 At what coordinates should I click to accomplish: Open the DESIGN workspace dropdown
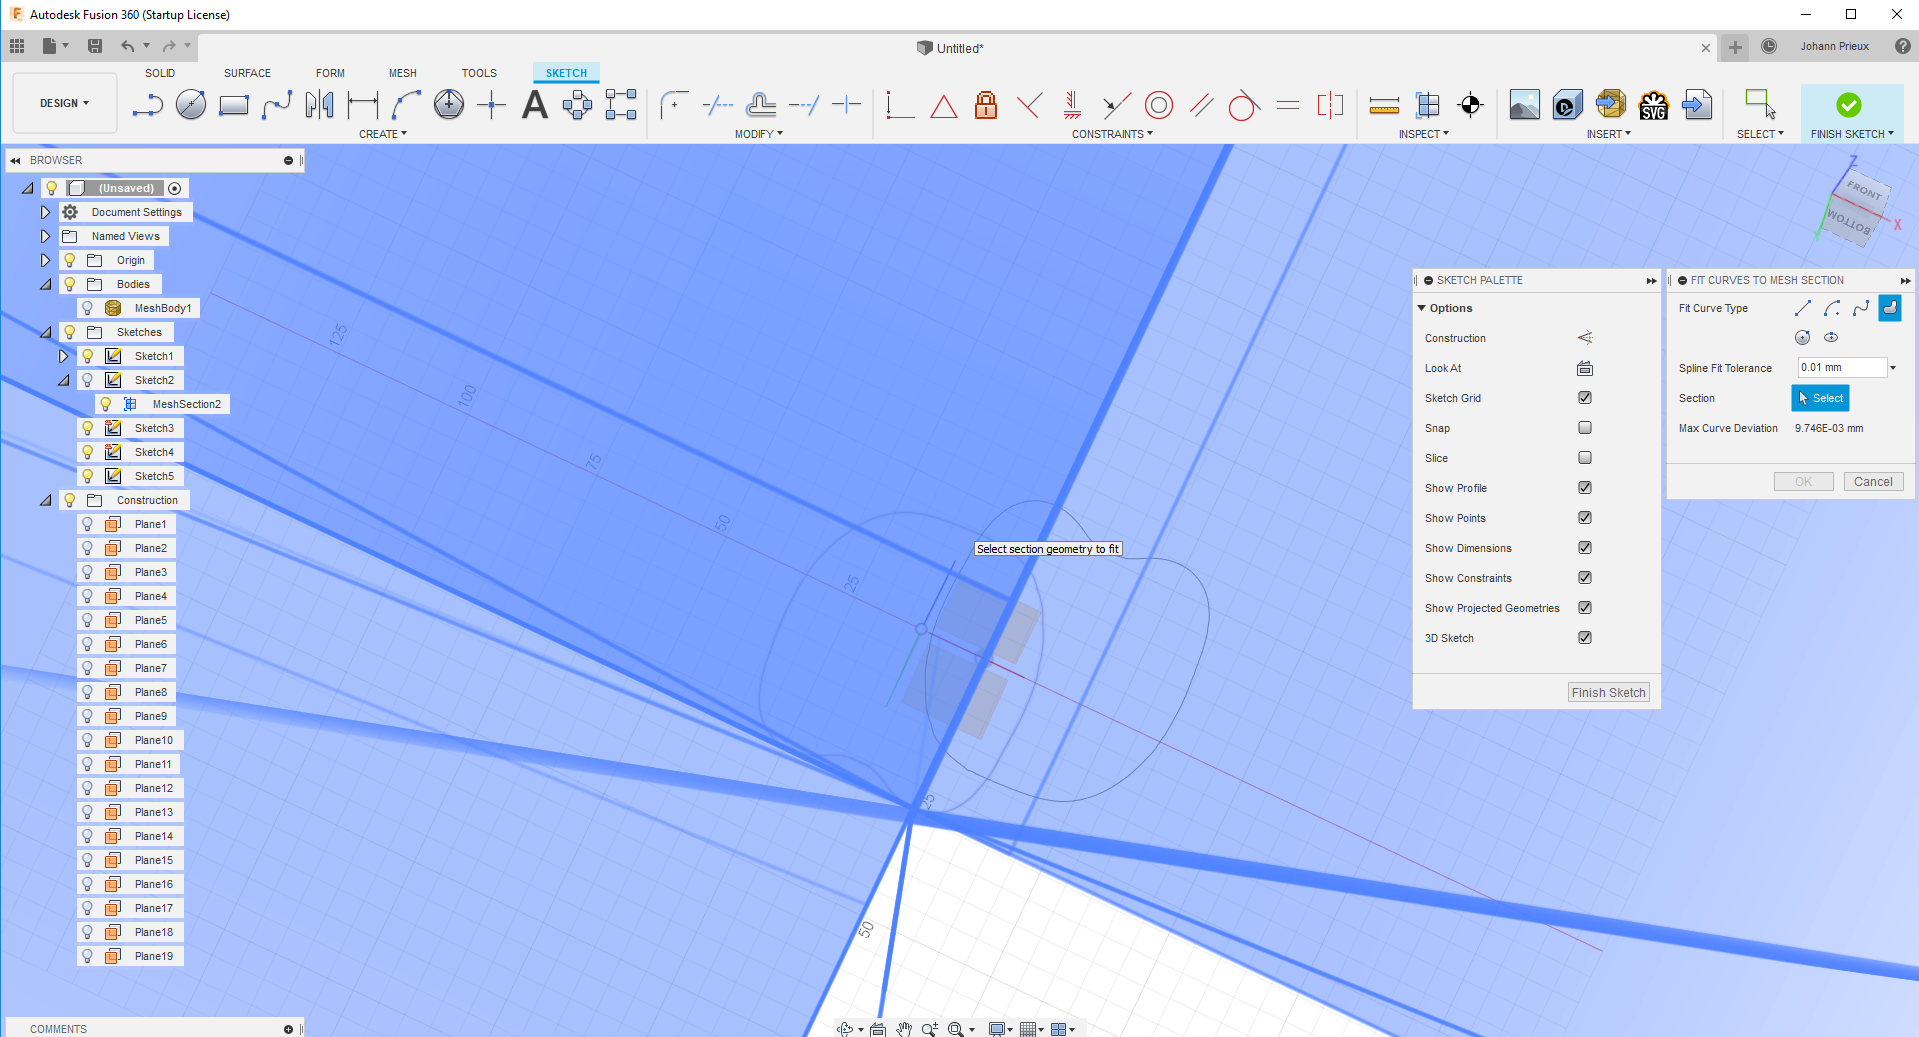pos(65,103)
